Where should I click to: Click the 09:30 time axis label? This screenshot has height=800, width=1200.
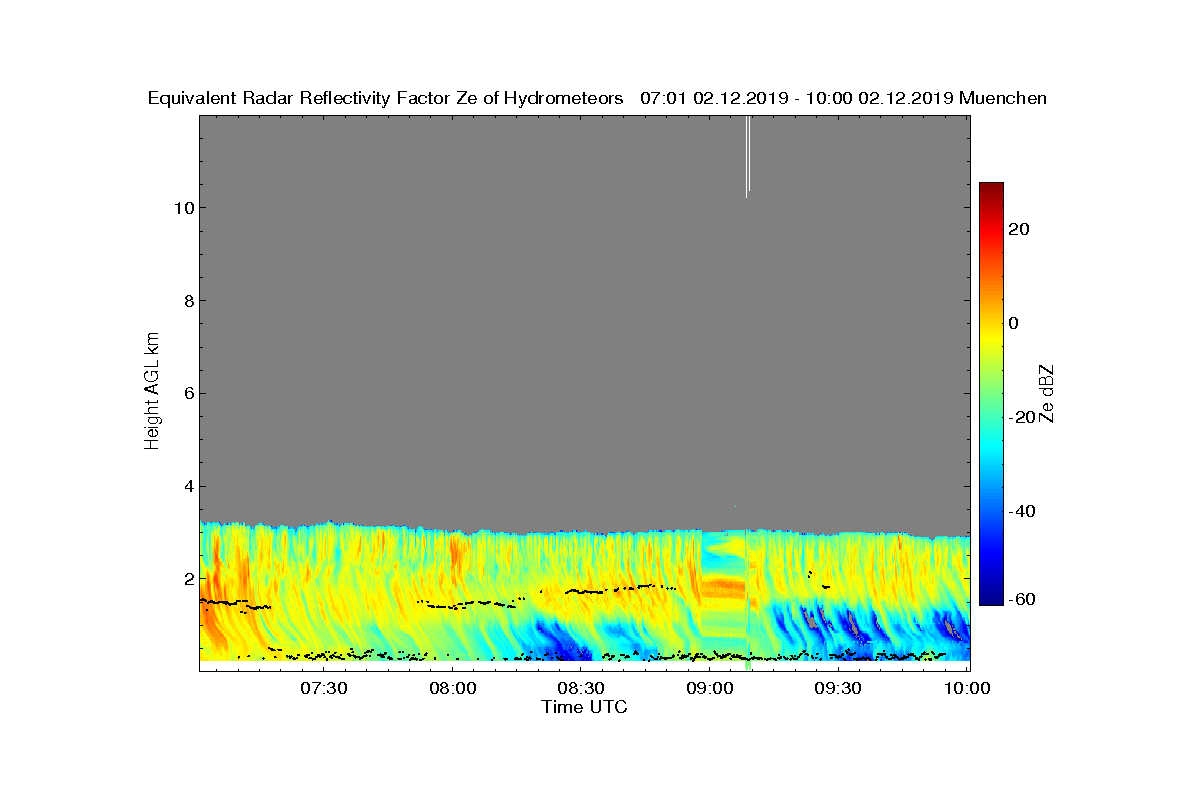click(838, 688)
